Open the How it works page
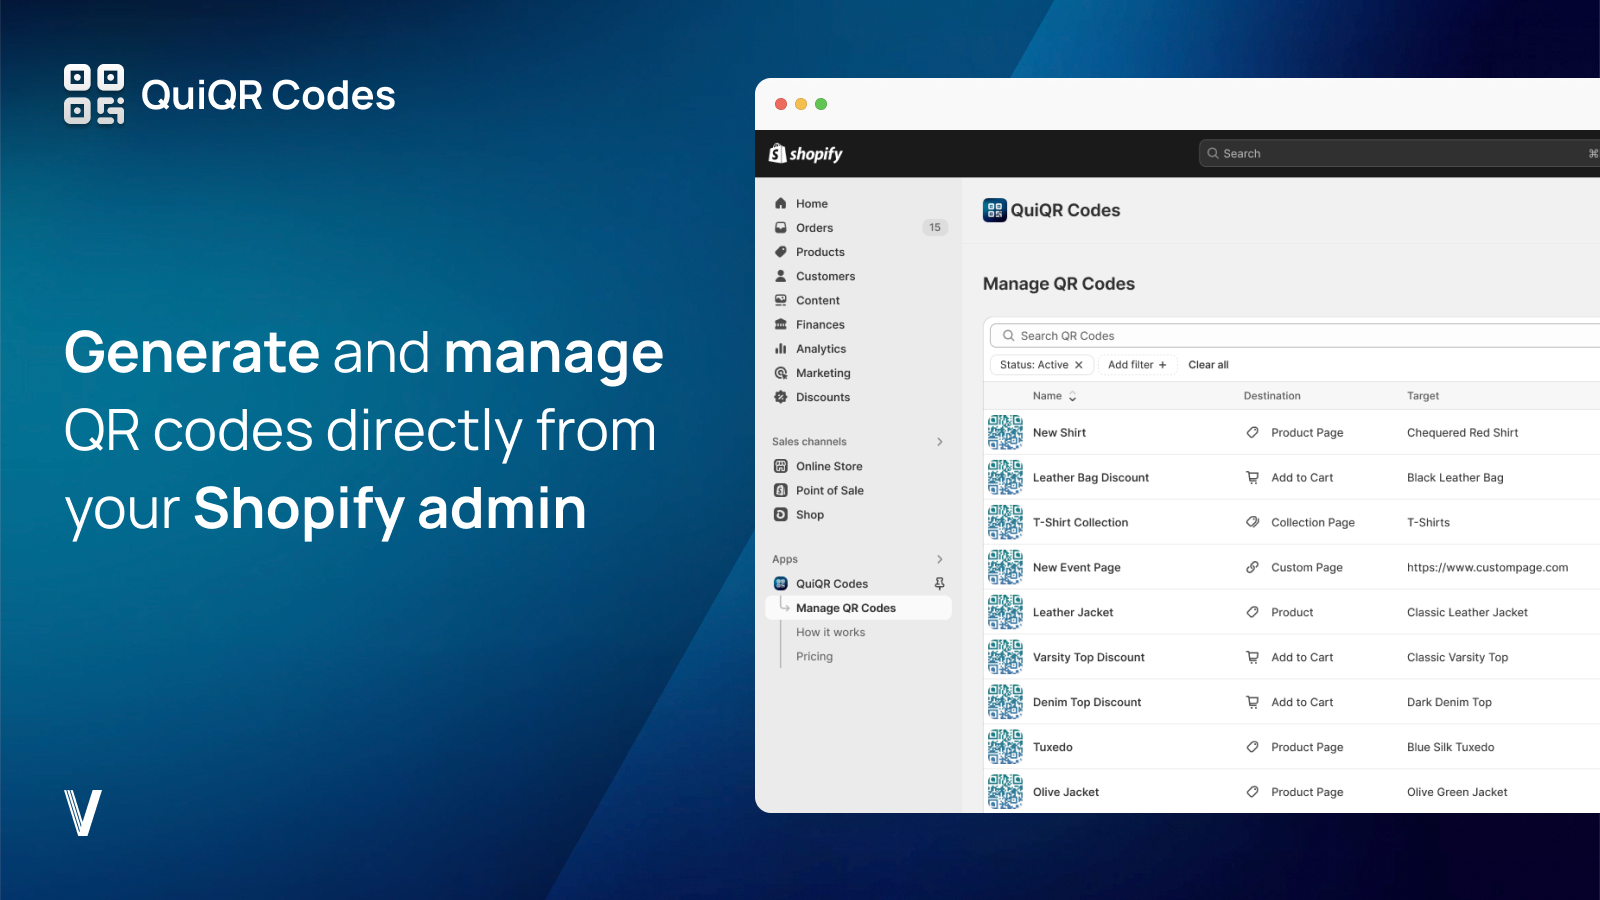The width and height of the screenshot is (1600, 900). [830, 633]
